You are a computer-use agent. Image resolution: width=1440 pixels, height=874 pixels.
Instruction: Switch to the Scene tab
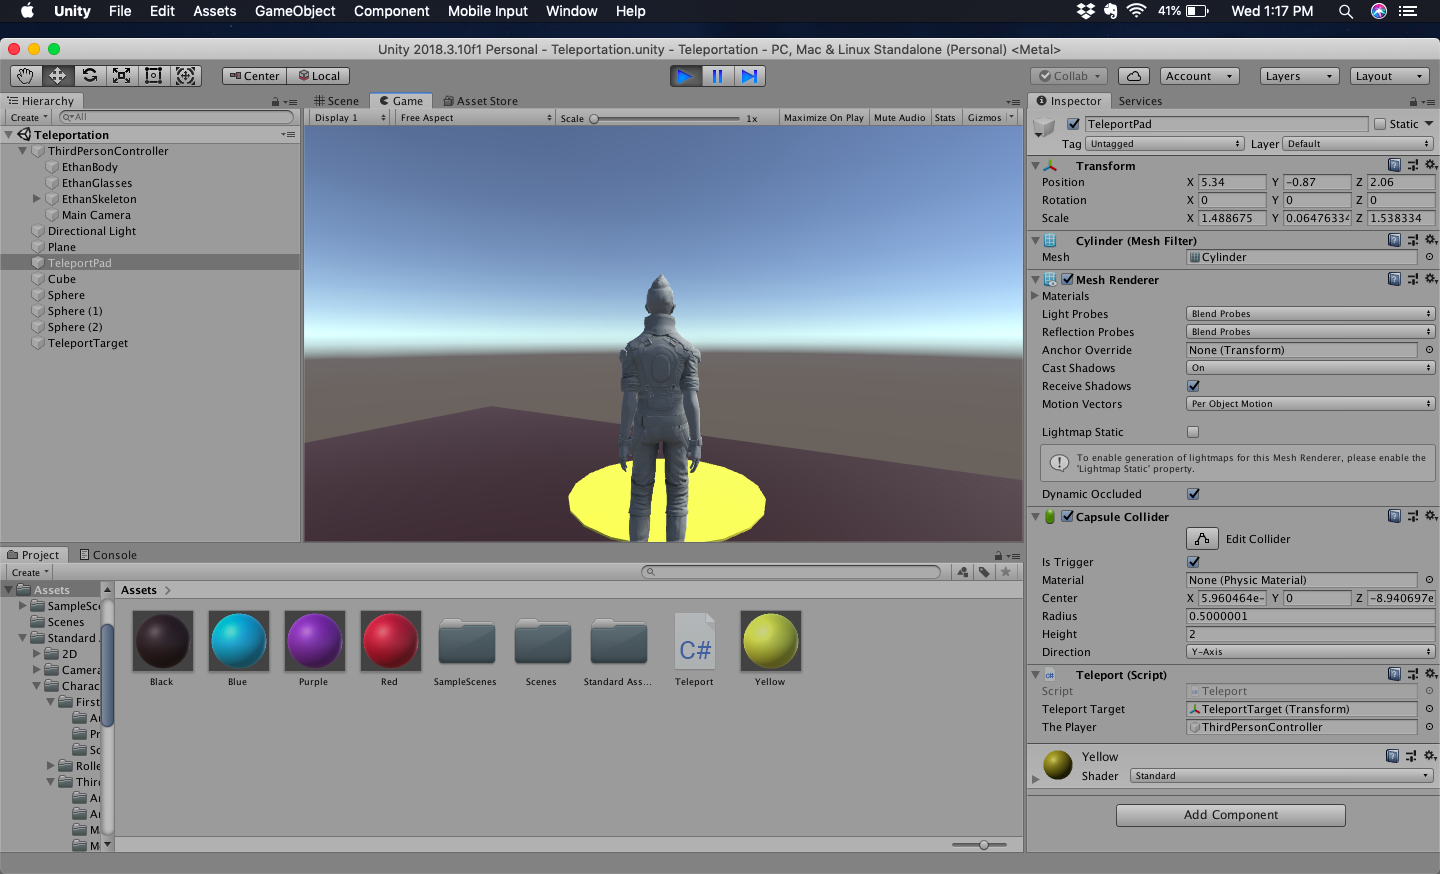point(336,101)
